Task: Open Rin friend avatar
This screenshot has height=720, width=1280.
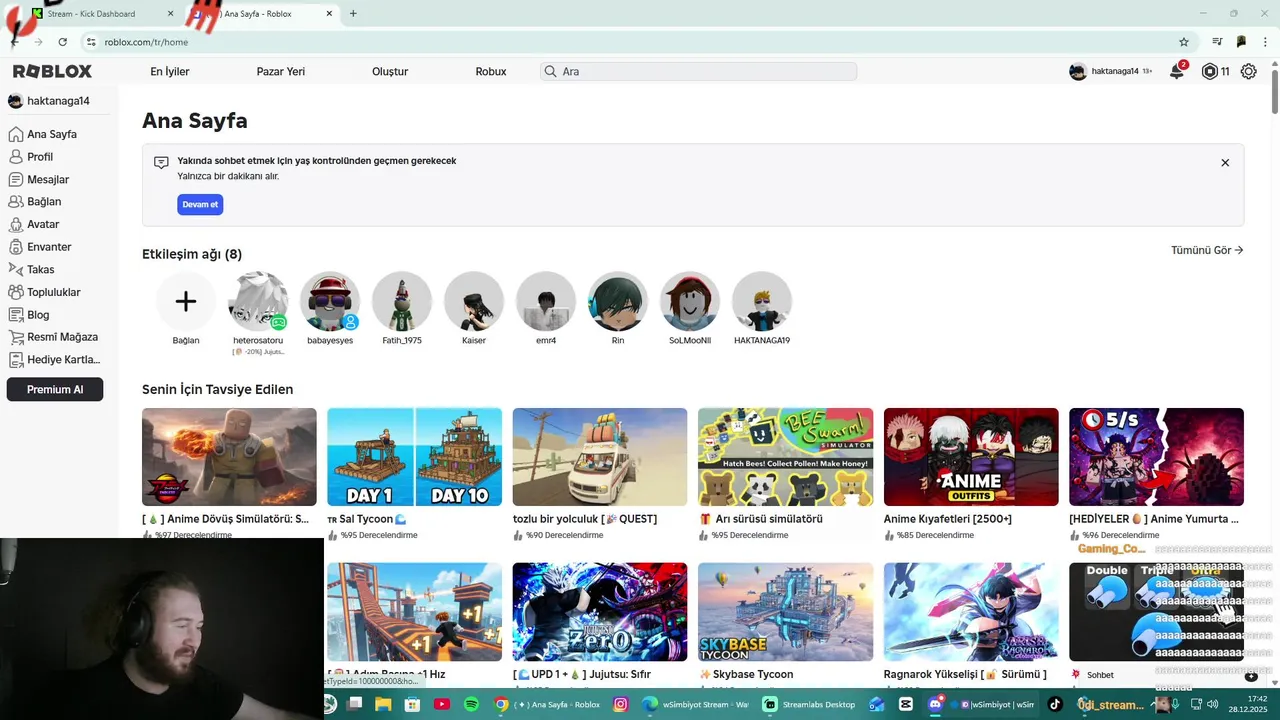Action: [618, 301]
